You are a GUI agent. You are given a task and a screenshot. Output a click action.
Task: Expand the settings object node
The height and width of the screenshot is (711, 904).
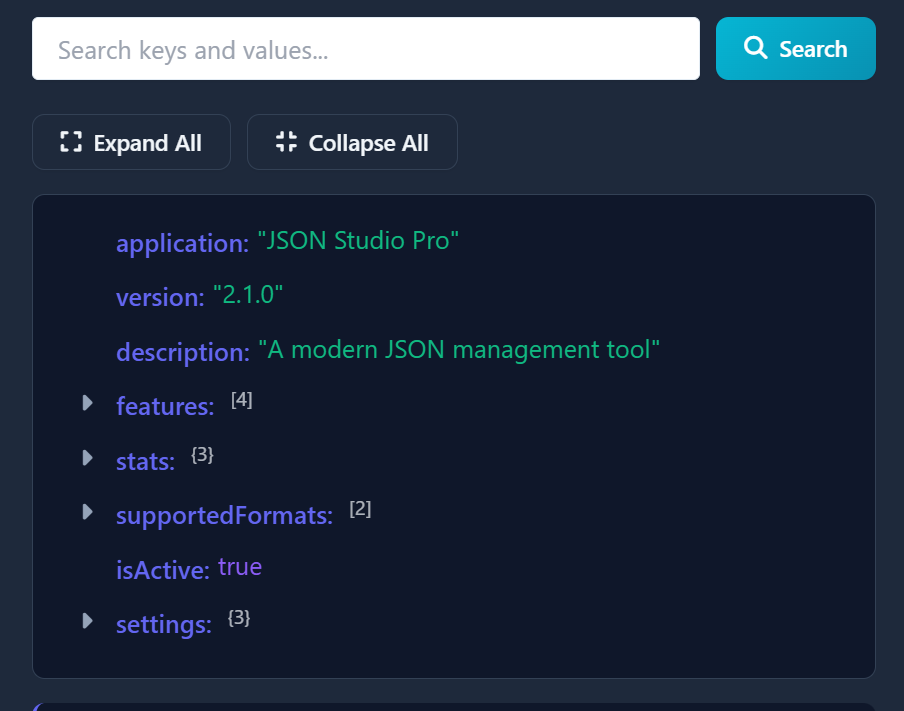click(x=88, y=620)
